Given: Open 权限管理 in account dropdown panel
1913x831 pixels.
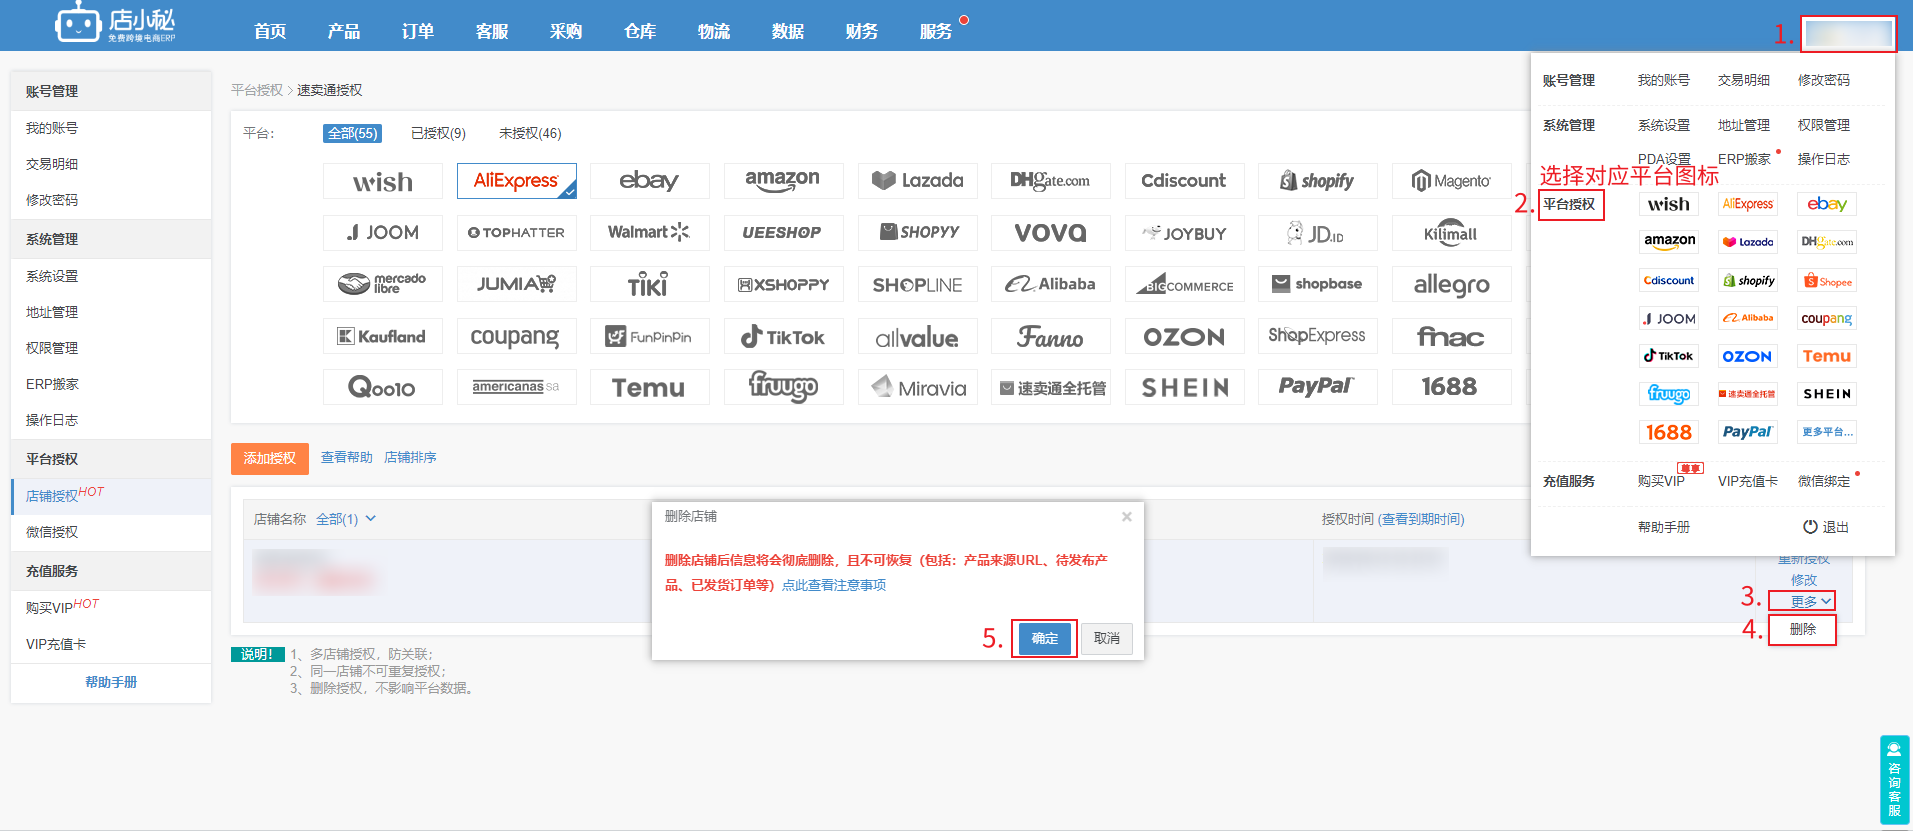Looking at the screenshot, I should point(1824,125).
